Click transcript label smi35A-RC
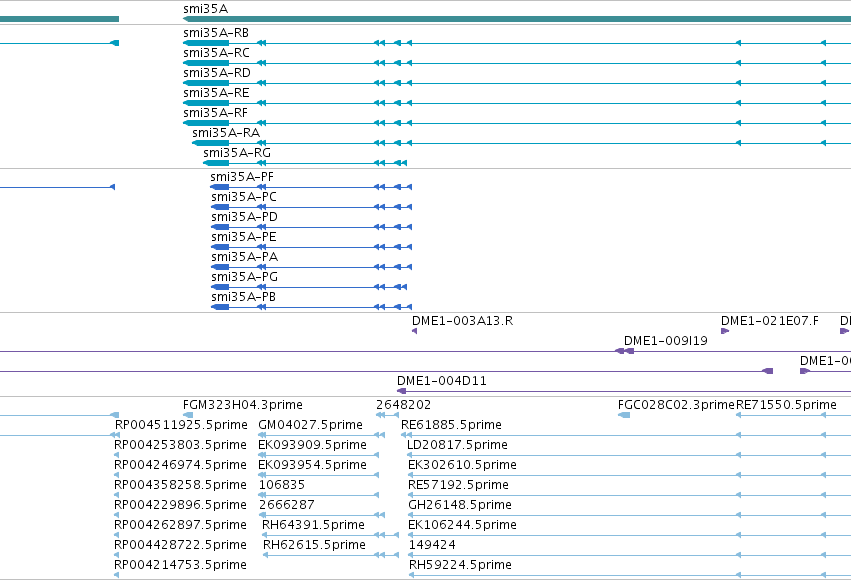The height and width of the screenshot is (580, 851). (216, 53)
